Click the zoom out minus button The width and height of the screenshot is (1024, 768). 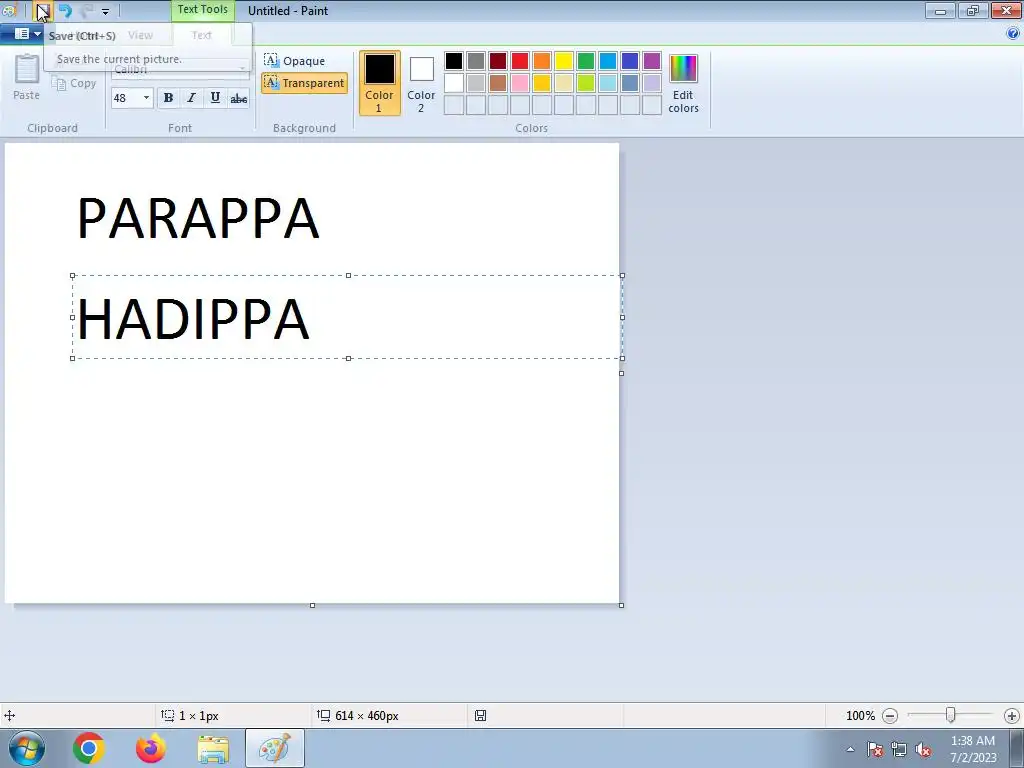point(889,716)
